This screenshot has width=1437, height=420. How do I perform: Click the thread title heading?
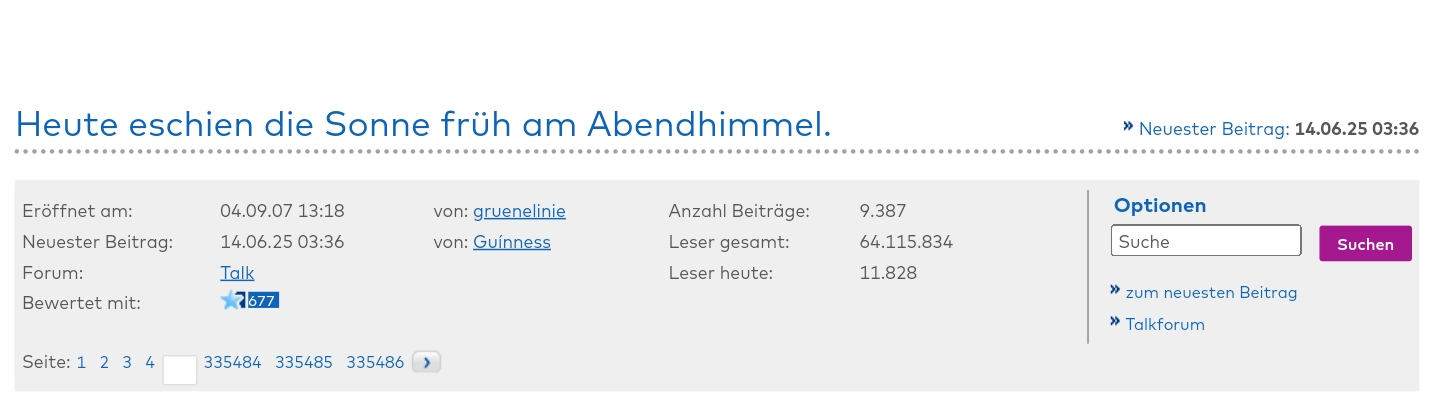pyautogui.click(x=424, y=124)
